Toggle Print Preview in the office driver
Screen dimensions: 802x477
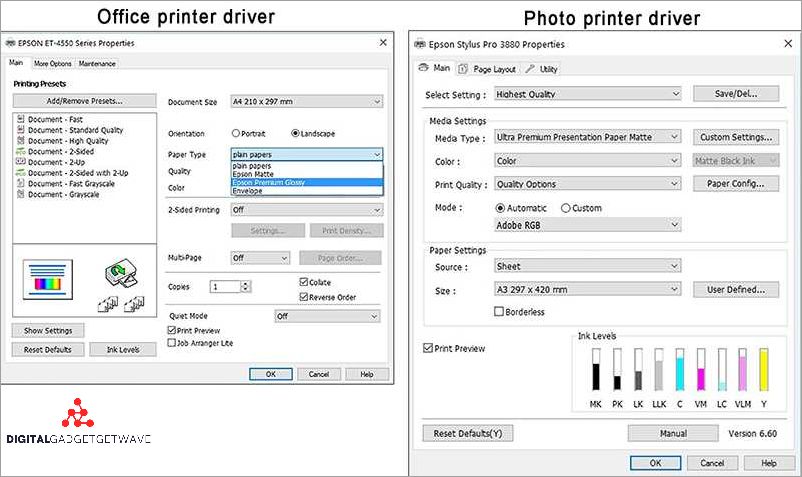(x=172, y=330)
